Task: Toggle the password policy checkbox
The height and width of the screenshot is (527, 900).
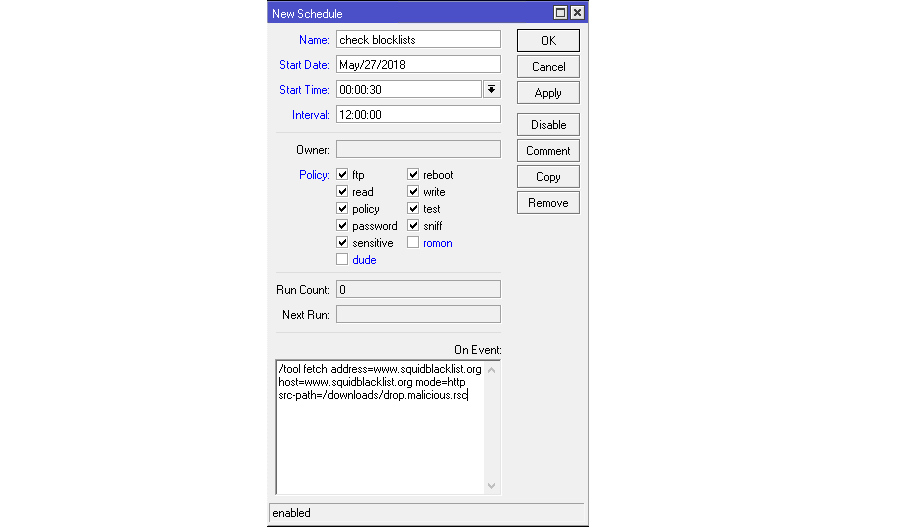Action: pyautogui.click(x=342, y=226)
